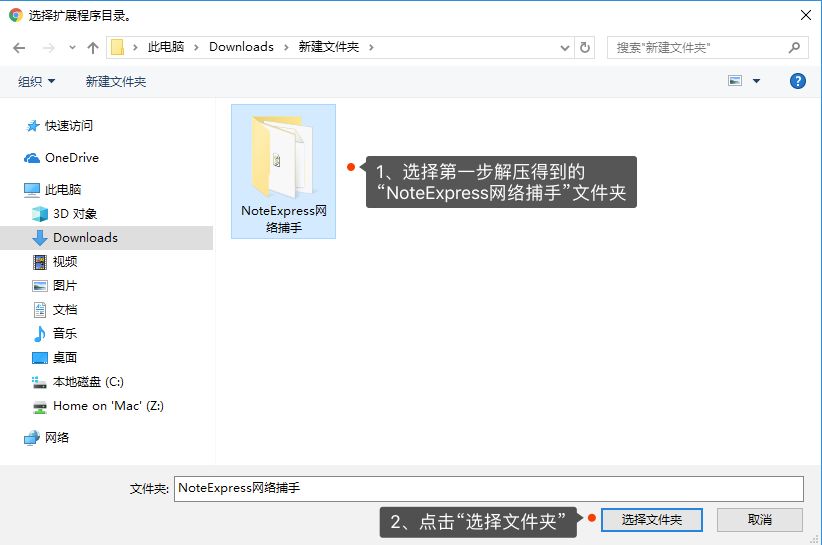This screenshot has width=822, height=545.
Task: Click the Home on 'Mac' network drive icon
Action: pyautogui.click(x=40, y=407)
